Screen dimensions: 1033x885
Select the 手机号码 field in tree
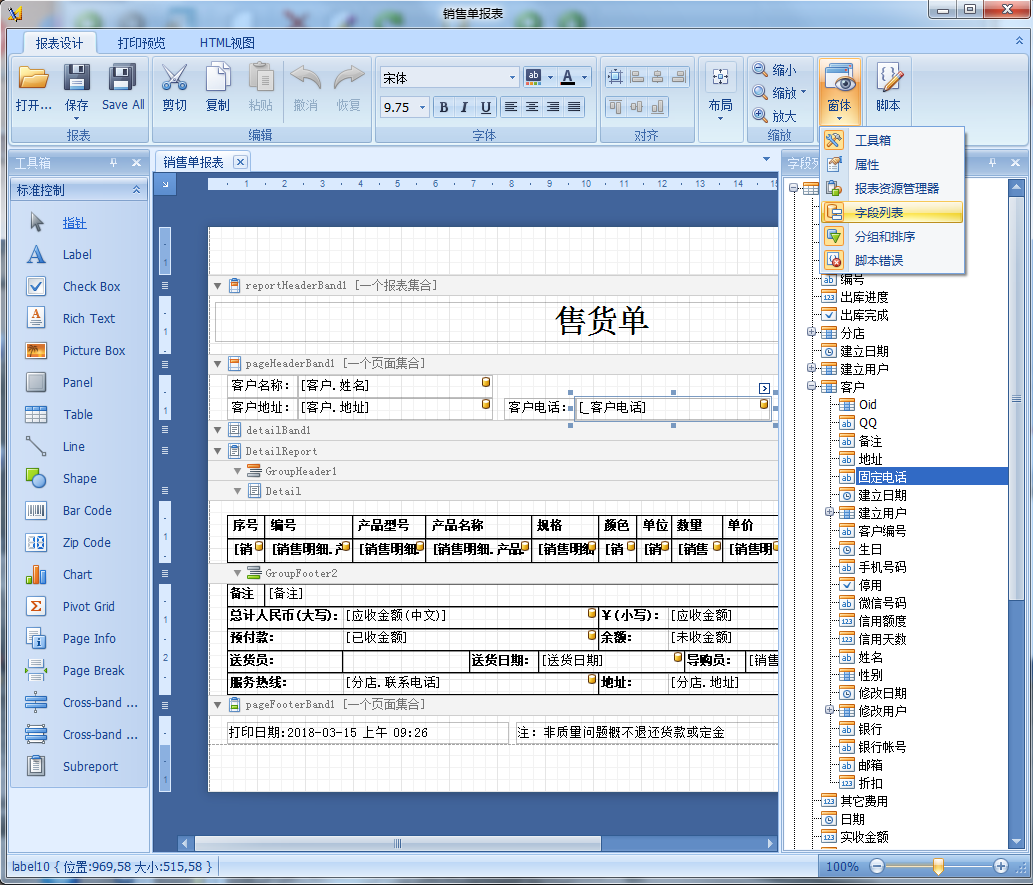(881, 567)
